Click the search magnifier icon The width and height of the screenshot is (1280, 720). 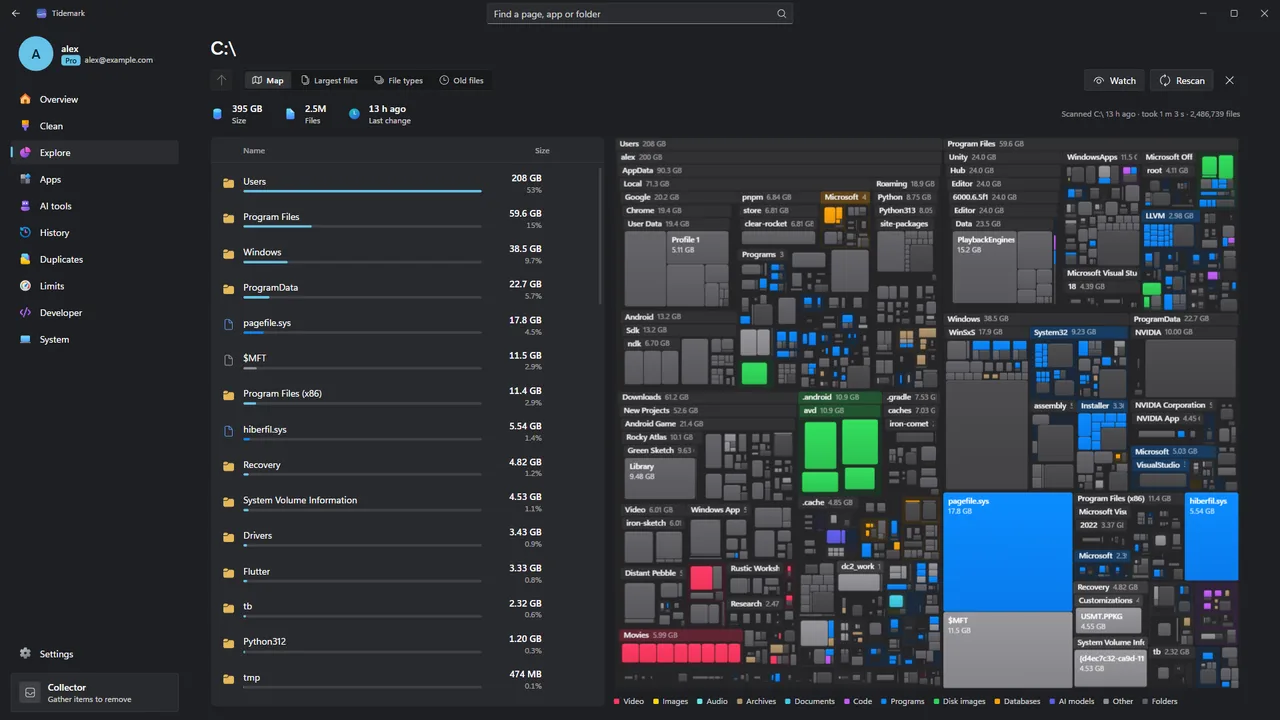pos(781,14)
